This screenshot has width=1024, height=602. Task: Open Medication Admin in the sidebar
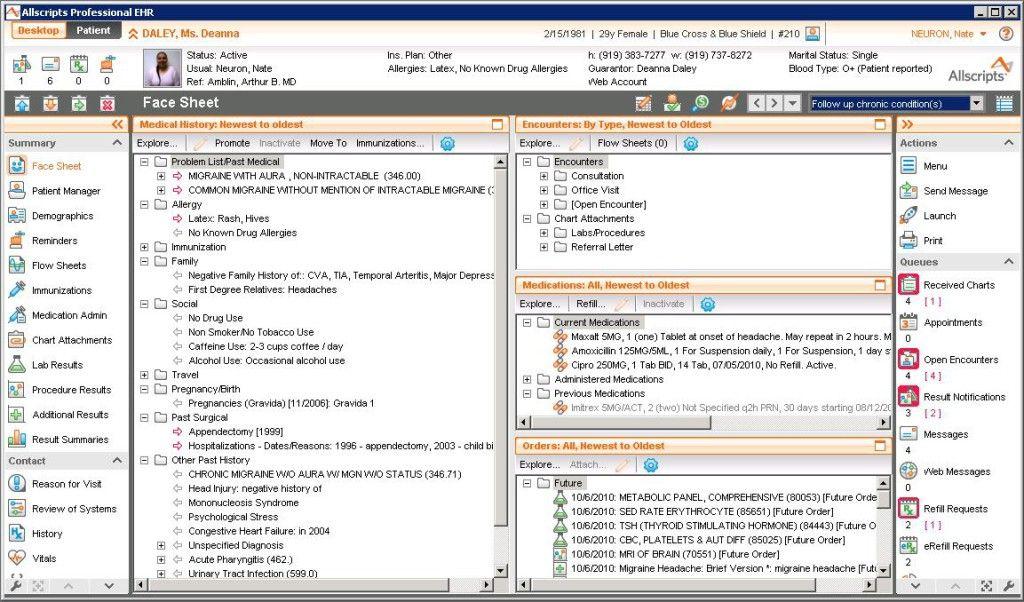coord(68,315)
